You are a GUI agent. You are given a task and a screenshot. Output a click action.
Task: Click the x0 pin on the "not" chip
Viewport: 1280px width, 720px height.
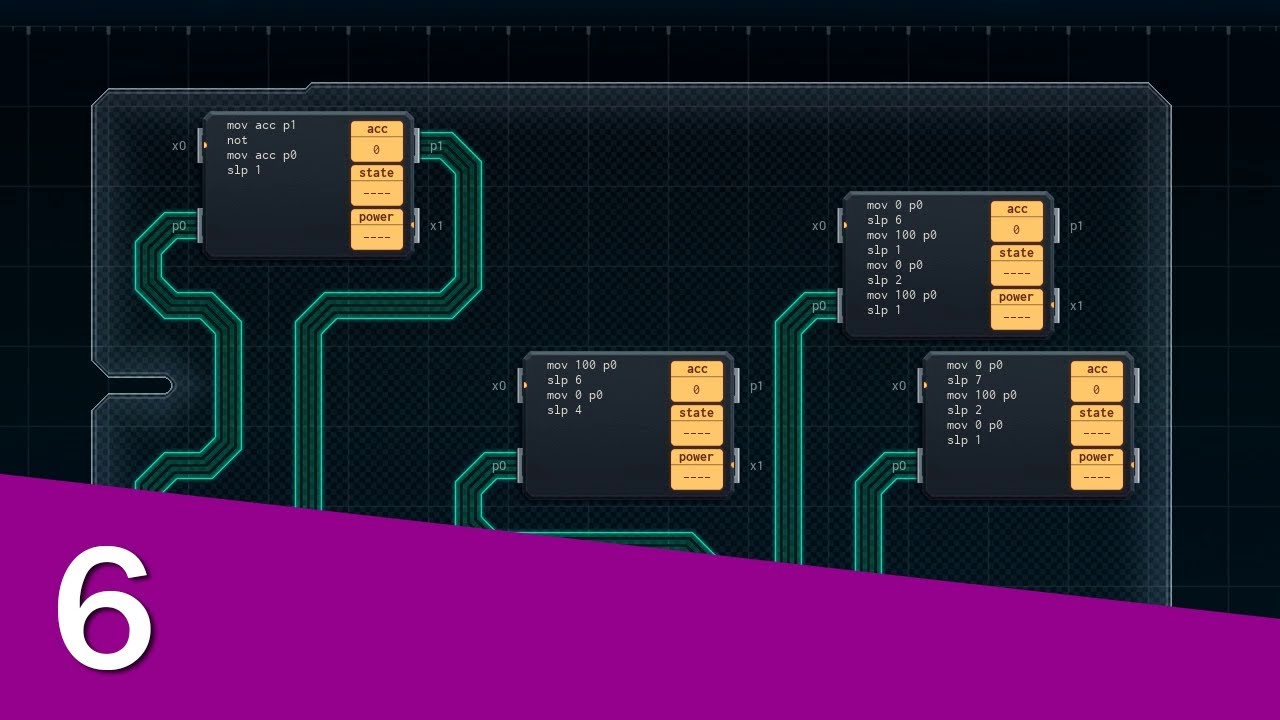(179, 146)
